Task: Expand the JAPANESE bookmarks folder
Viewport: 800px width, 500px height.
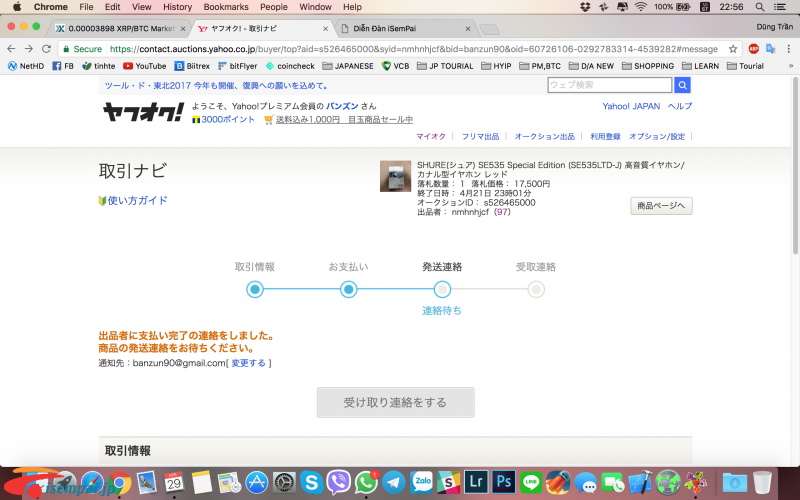Action: pos(348,66)
